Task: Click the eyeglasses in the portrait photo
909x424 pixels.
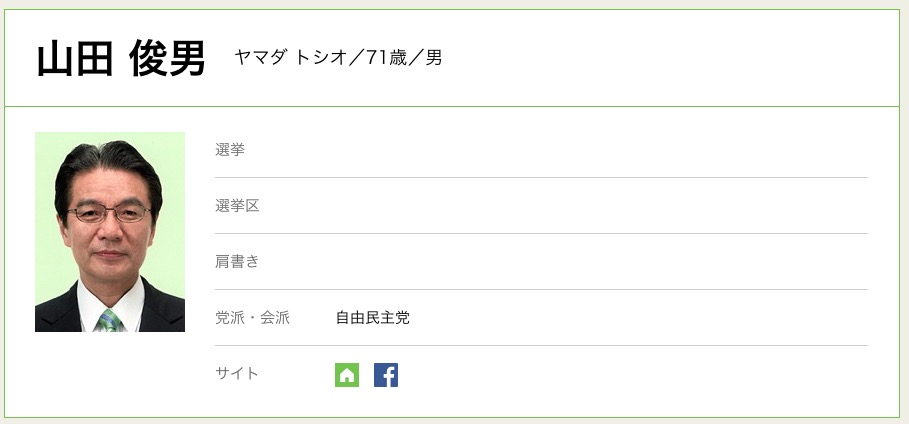Action: (x=111, y=213)
